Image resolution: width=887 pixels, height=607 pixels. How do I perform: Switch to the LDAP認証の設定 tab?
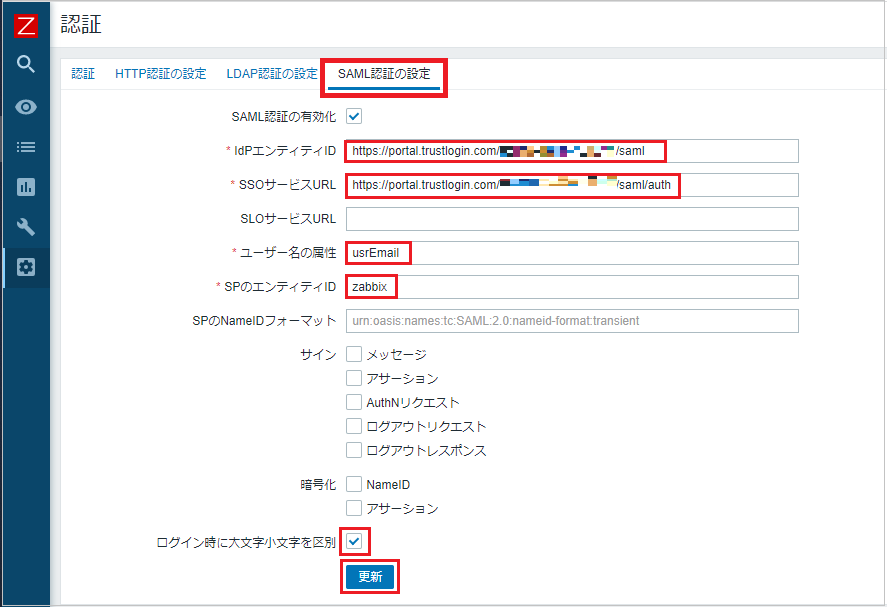coord(271,74)
